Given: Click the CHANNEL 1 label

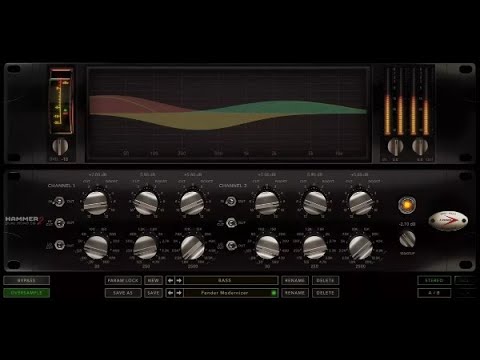Looking at the screenshot, I should coord(61,185).
